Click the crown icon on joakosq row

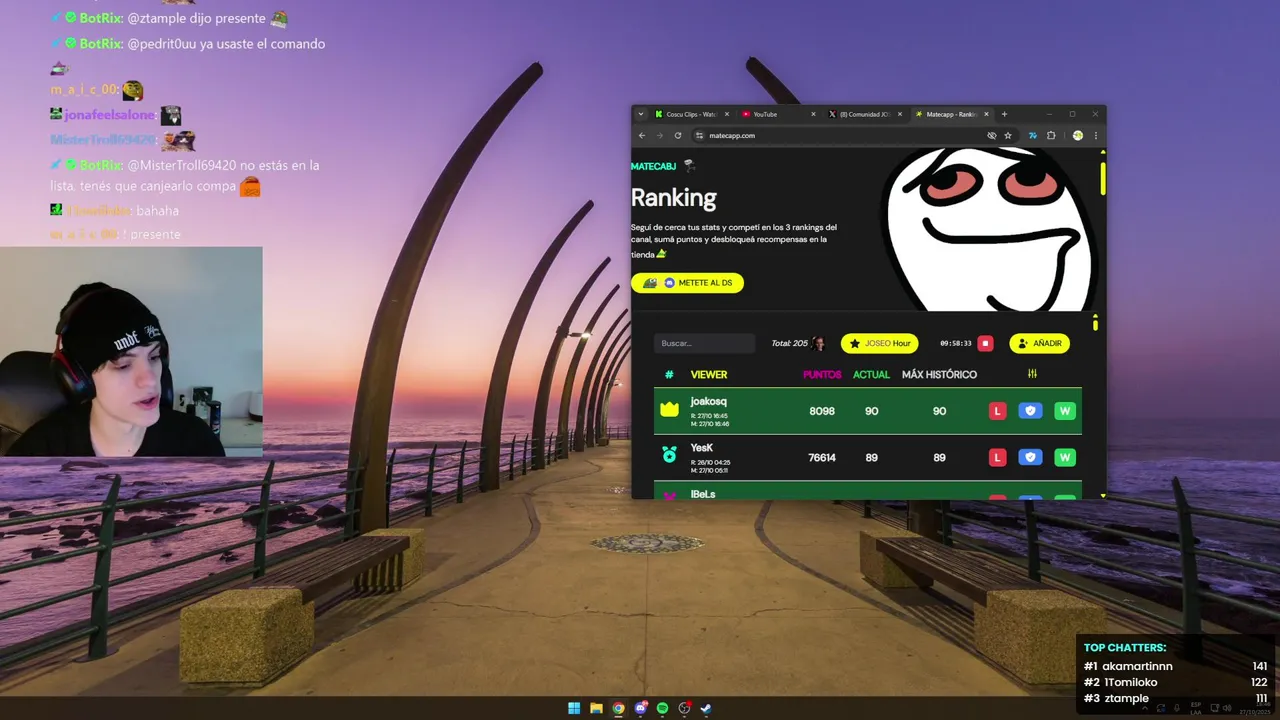click(669, 411)
